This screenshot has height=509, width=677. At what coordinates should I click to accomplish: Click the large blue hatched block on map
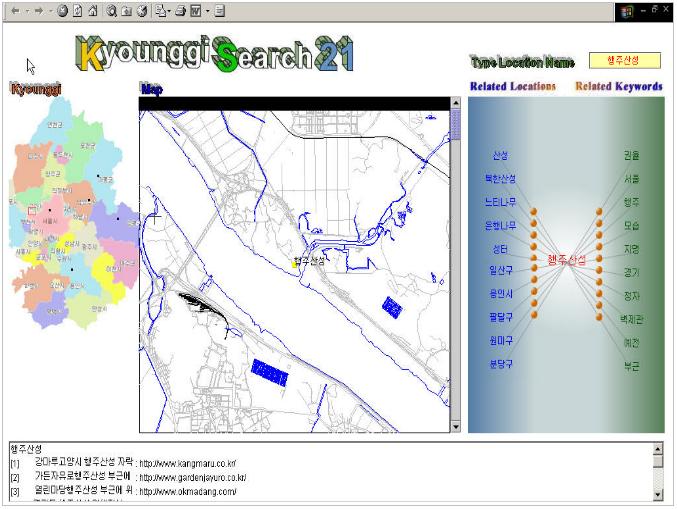coord(270,373)
